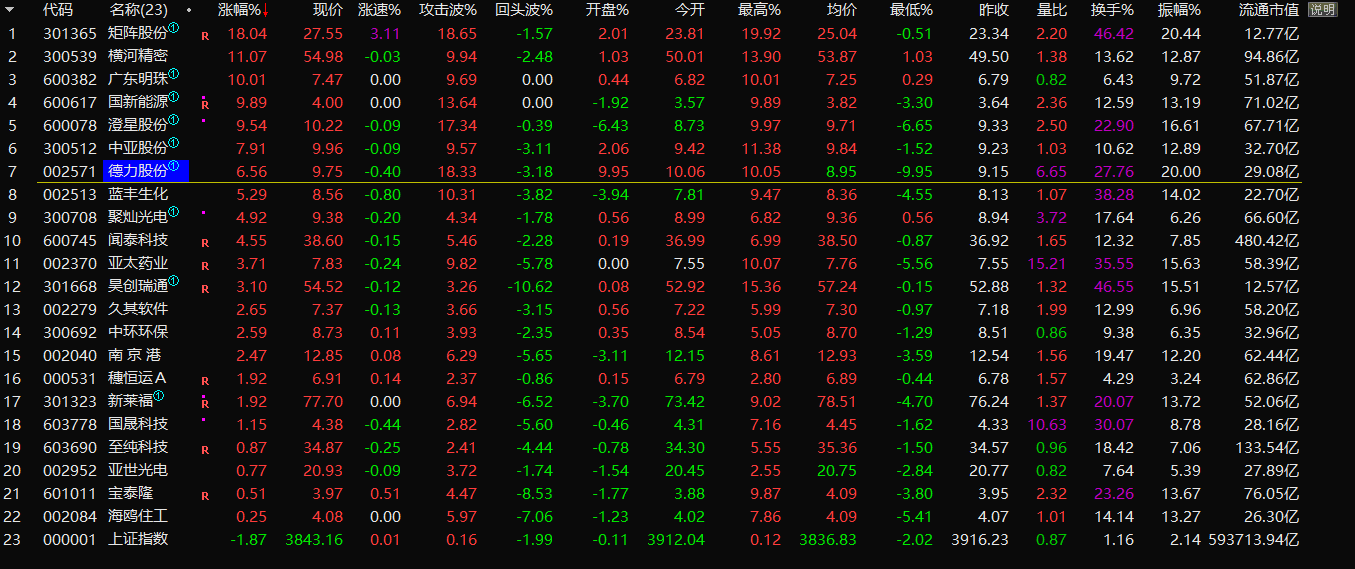
Task: Sort by the 现价 column header
Action: (x=328, y=10)
